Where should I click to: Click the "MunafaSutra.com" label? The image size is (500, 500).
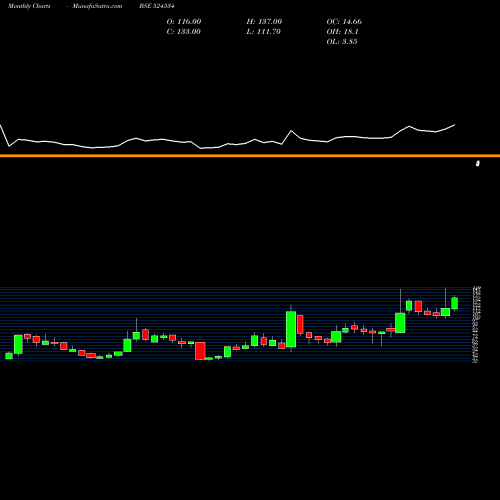click(97, 6)
